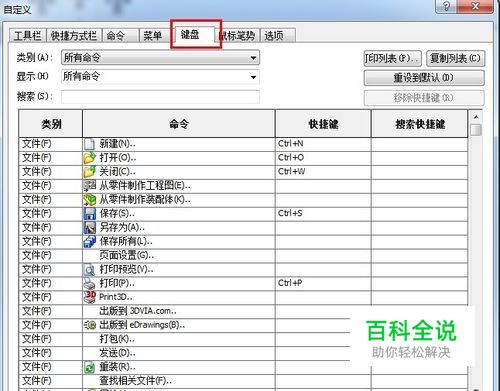Open the 类别(A) dropdown showing 所有命令
Viewport: 500px width, 391px height.
click(160, 58)
